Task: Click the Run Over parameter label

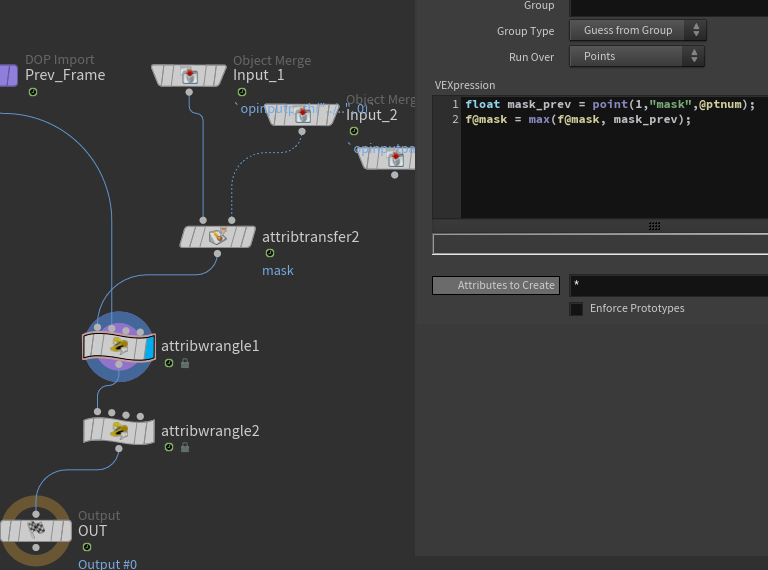Action: 531,57
